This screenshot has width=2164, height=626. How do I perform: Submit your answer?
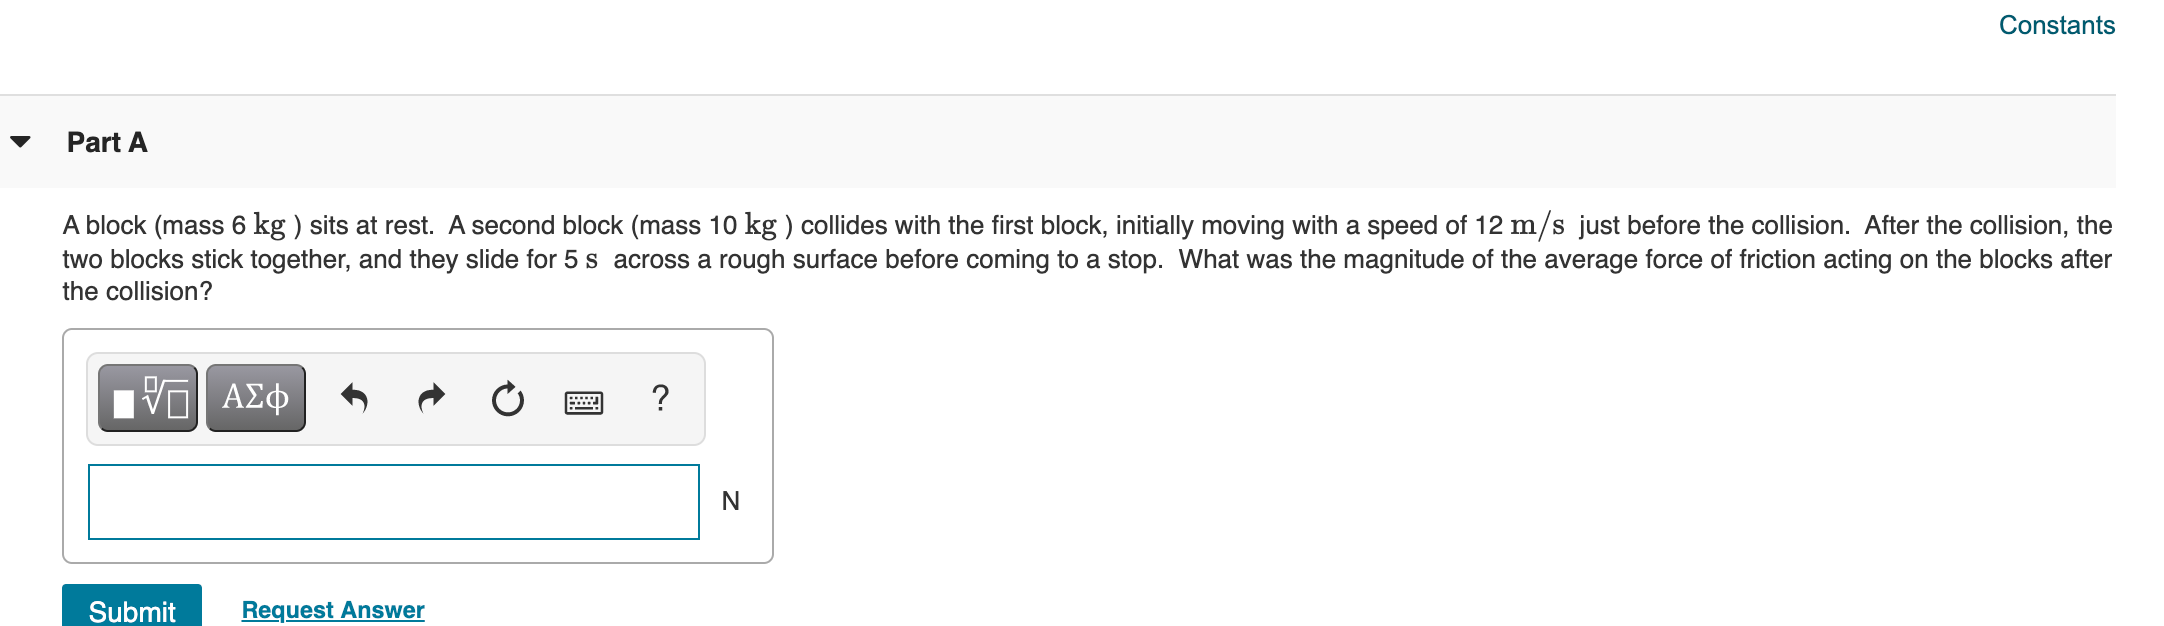[131, 611]
